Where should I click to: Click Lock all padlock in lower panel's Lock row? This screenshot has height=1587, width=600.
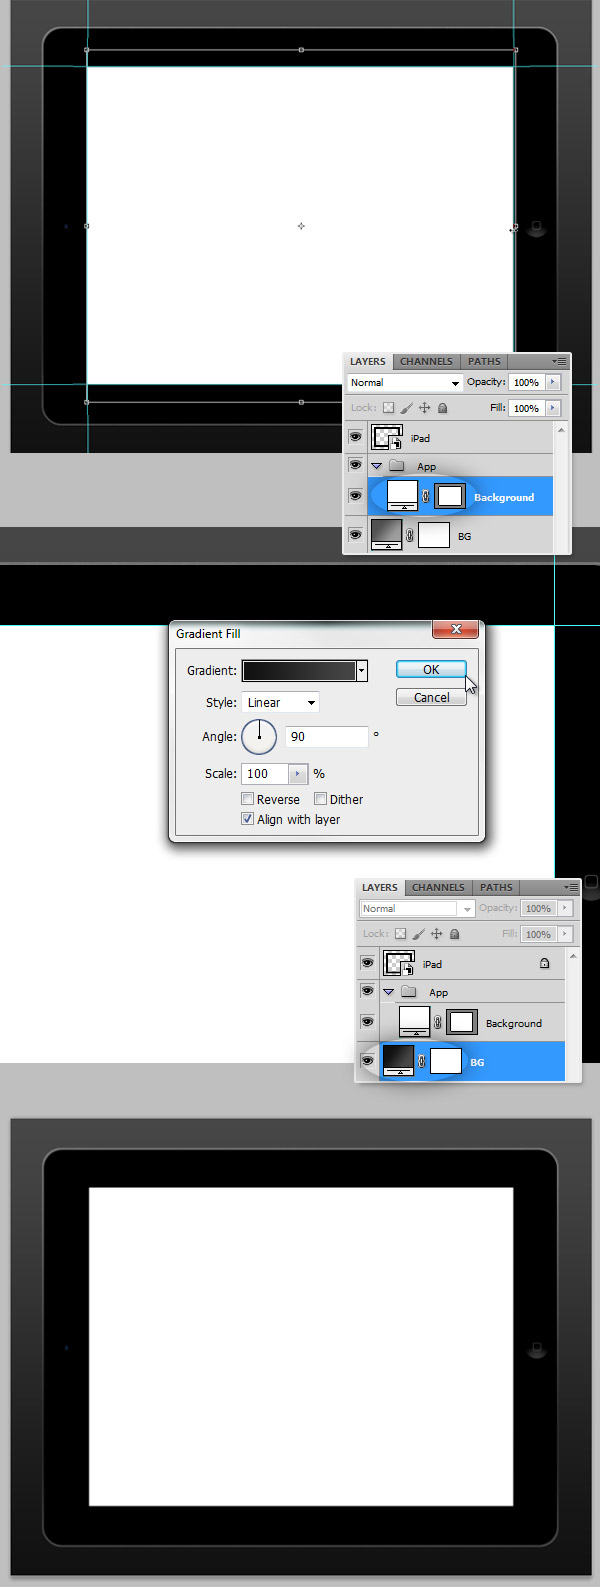click(455, 934)
